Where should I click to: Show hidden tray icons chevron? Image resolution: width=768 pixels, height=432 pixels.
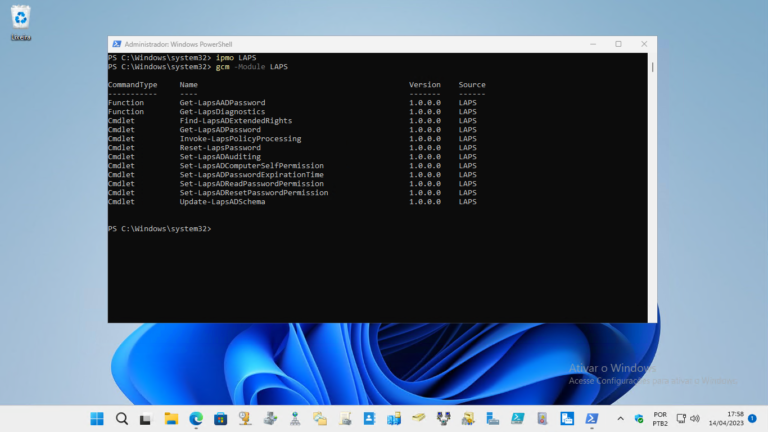click(620, 419)
